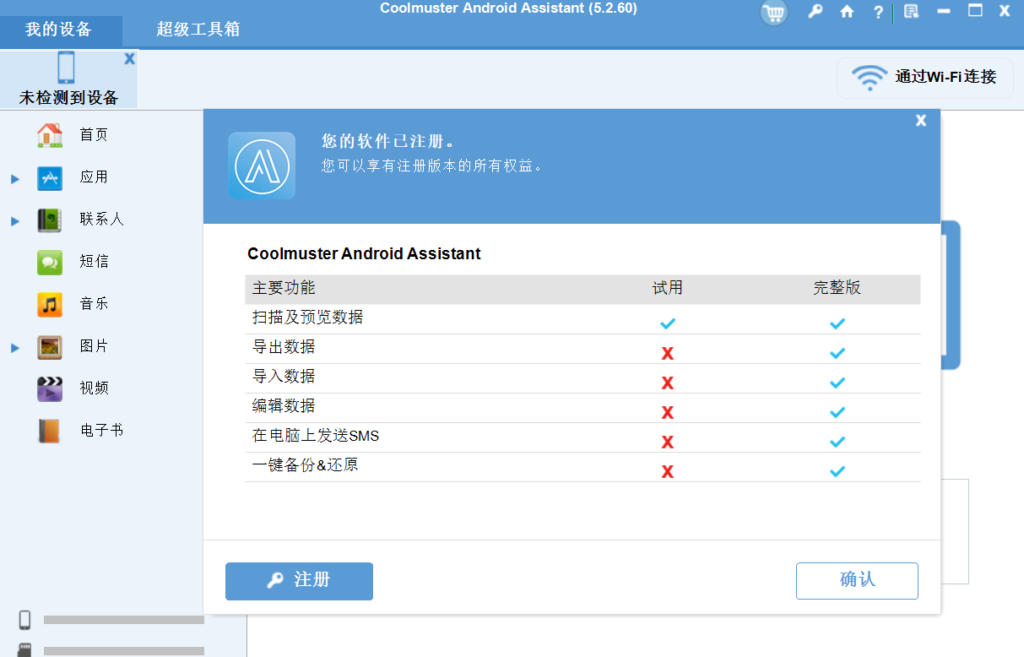This screenshot has height=657, width=1024.
Task: Open the shopping cart icon
Action: pos(774,12)
